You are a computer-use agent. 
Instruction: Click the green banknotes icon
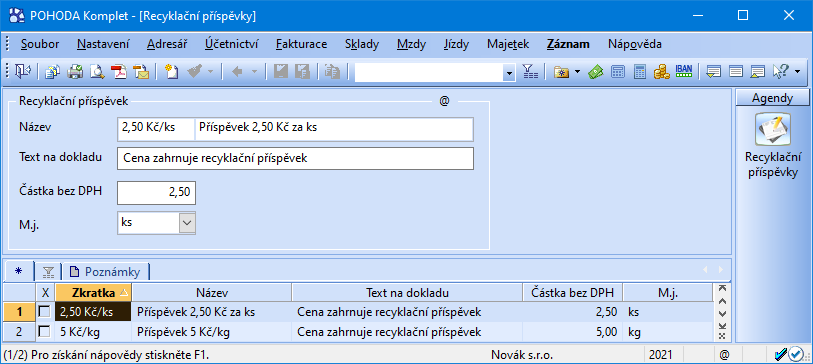pos(596,72)
